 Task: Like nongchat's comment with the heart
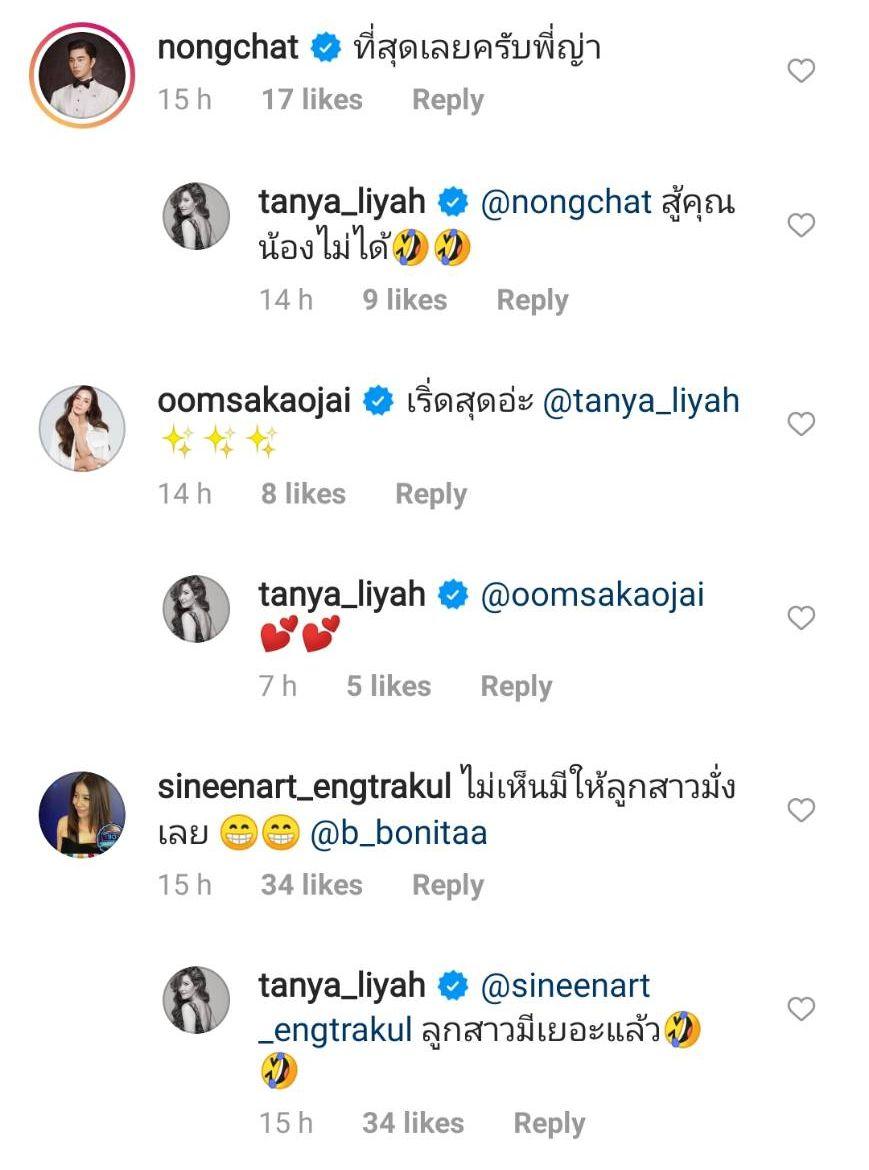click(801, 71)
